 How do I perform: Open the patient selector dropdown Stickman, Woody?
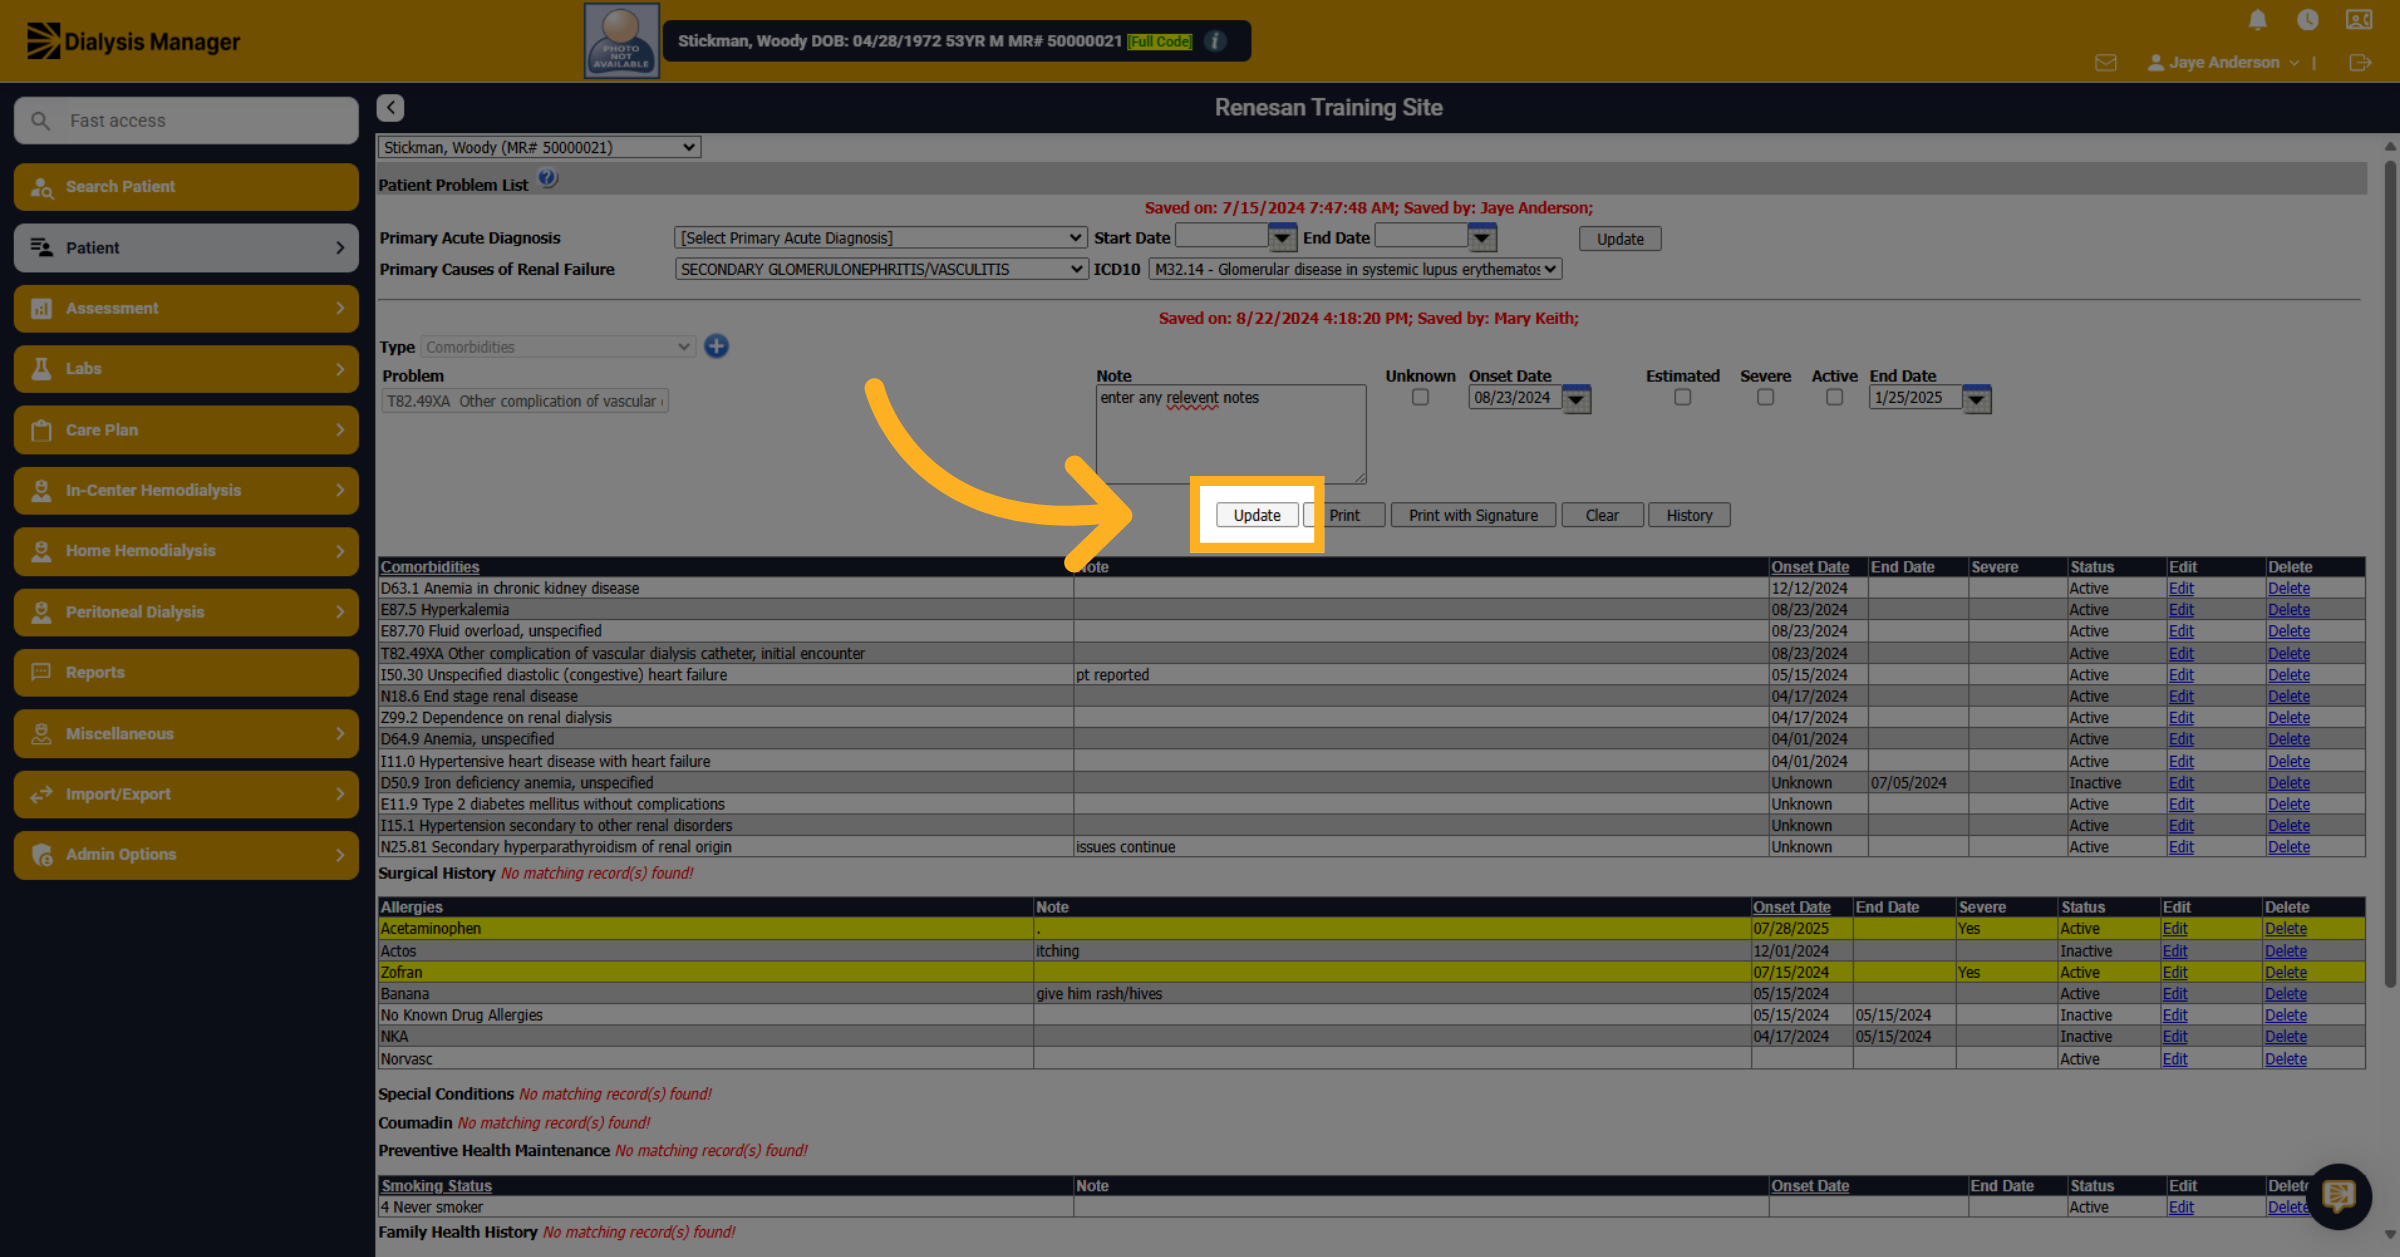[x=539, y=147]
